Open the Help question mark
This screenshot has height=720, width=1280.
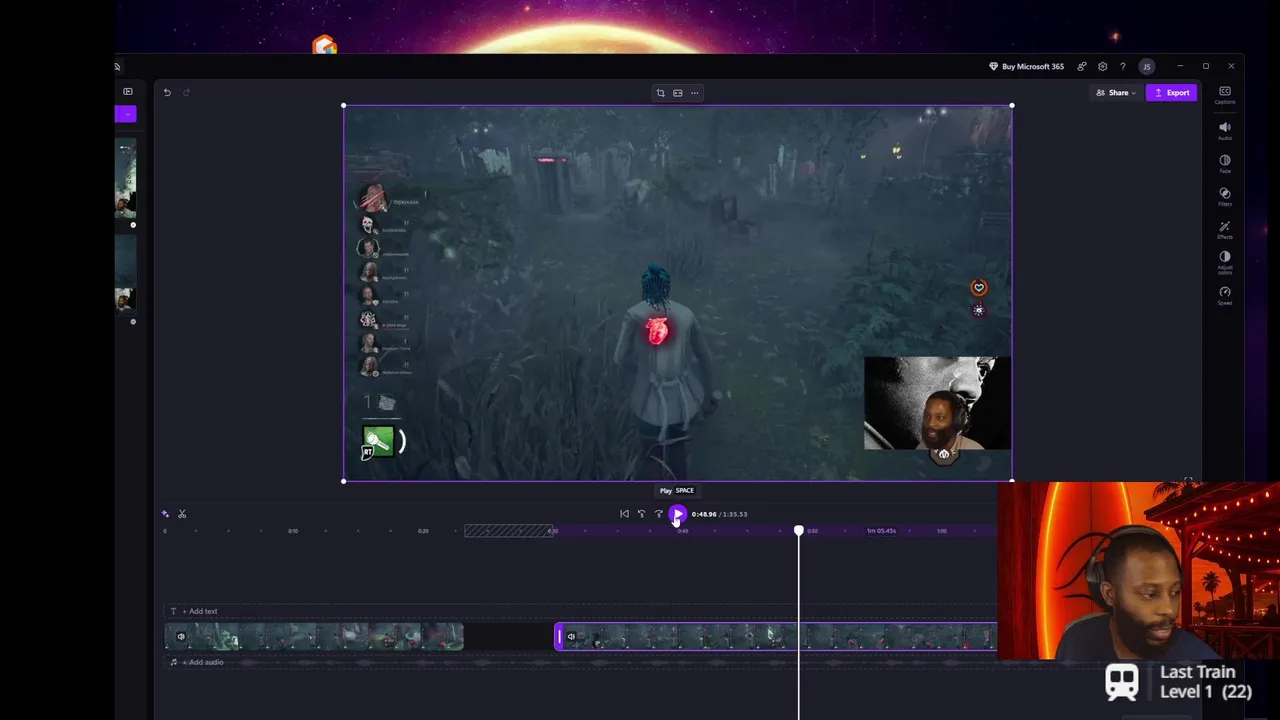tap(1123, 66)
